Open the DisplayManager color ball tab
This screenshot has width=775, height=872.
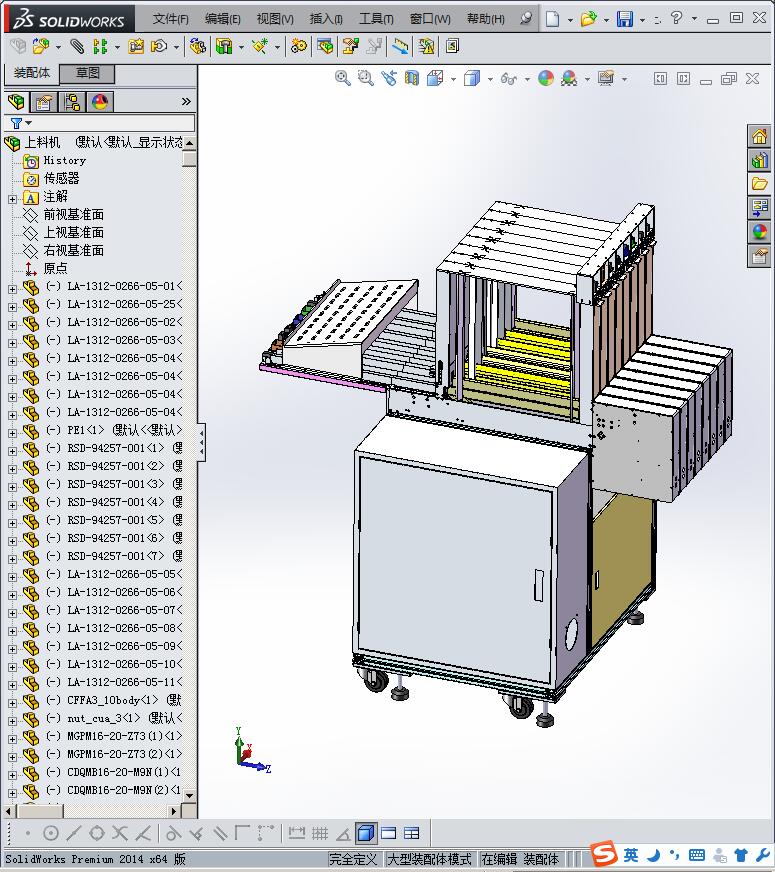point(100,102)
